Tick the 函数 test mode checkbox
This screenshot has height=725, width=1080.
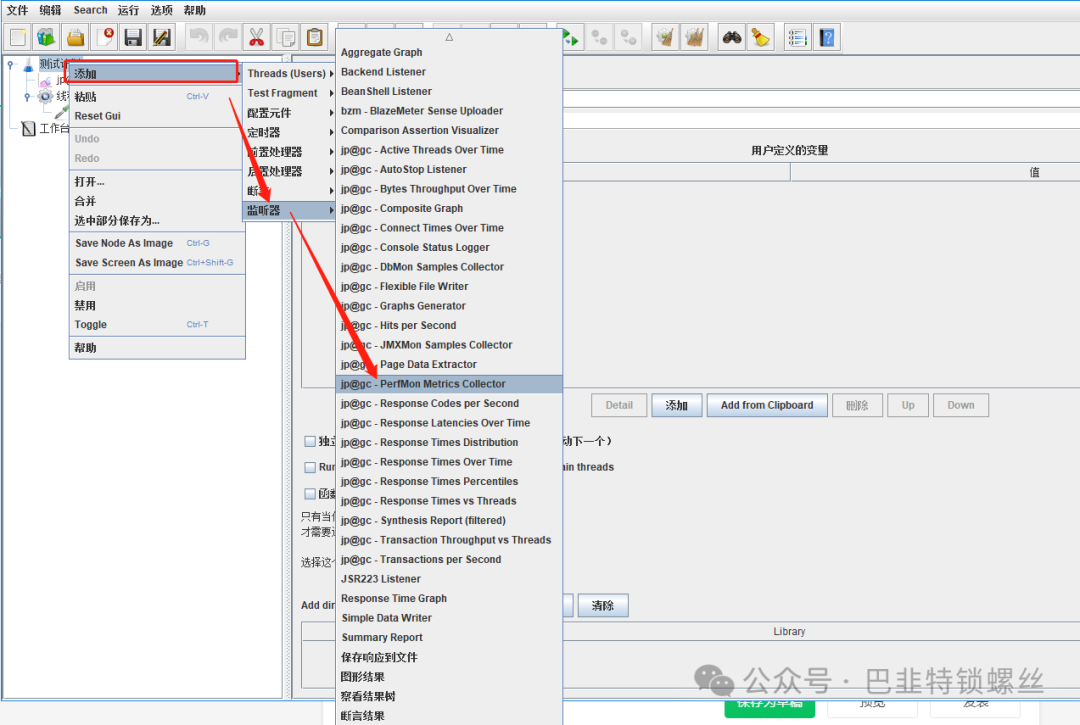[310, 494]
